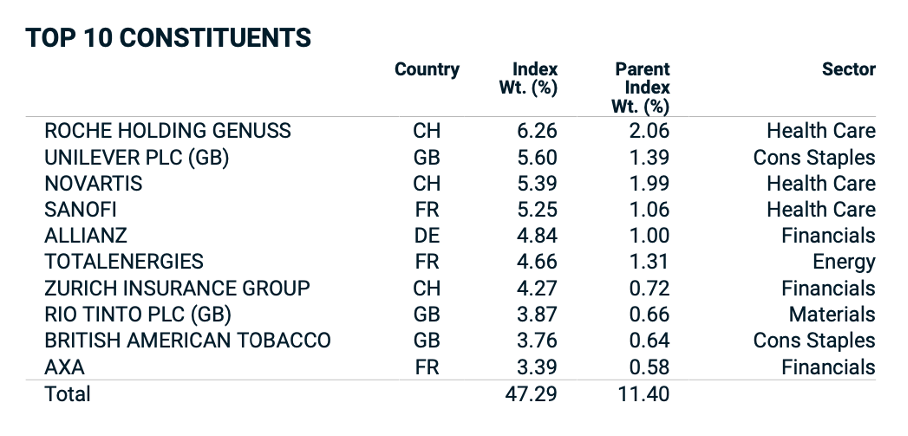This screenshot has height=436, width=908.
Task: Click the 11.40 parent index total
Action: [643, 394]
